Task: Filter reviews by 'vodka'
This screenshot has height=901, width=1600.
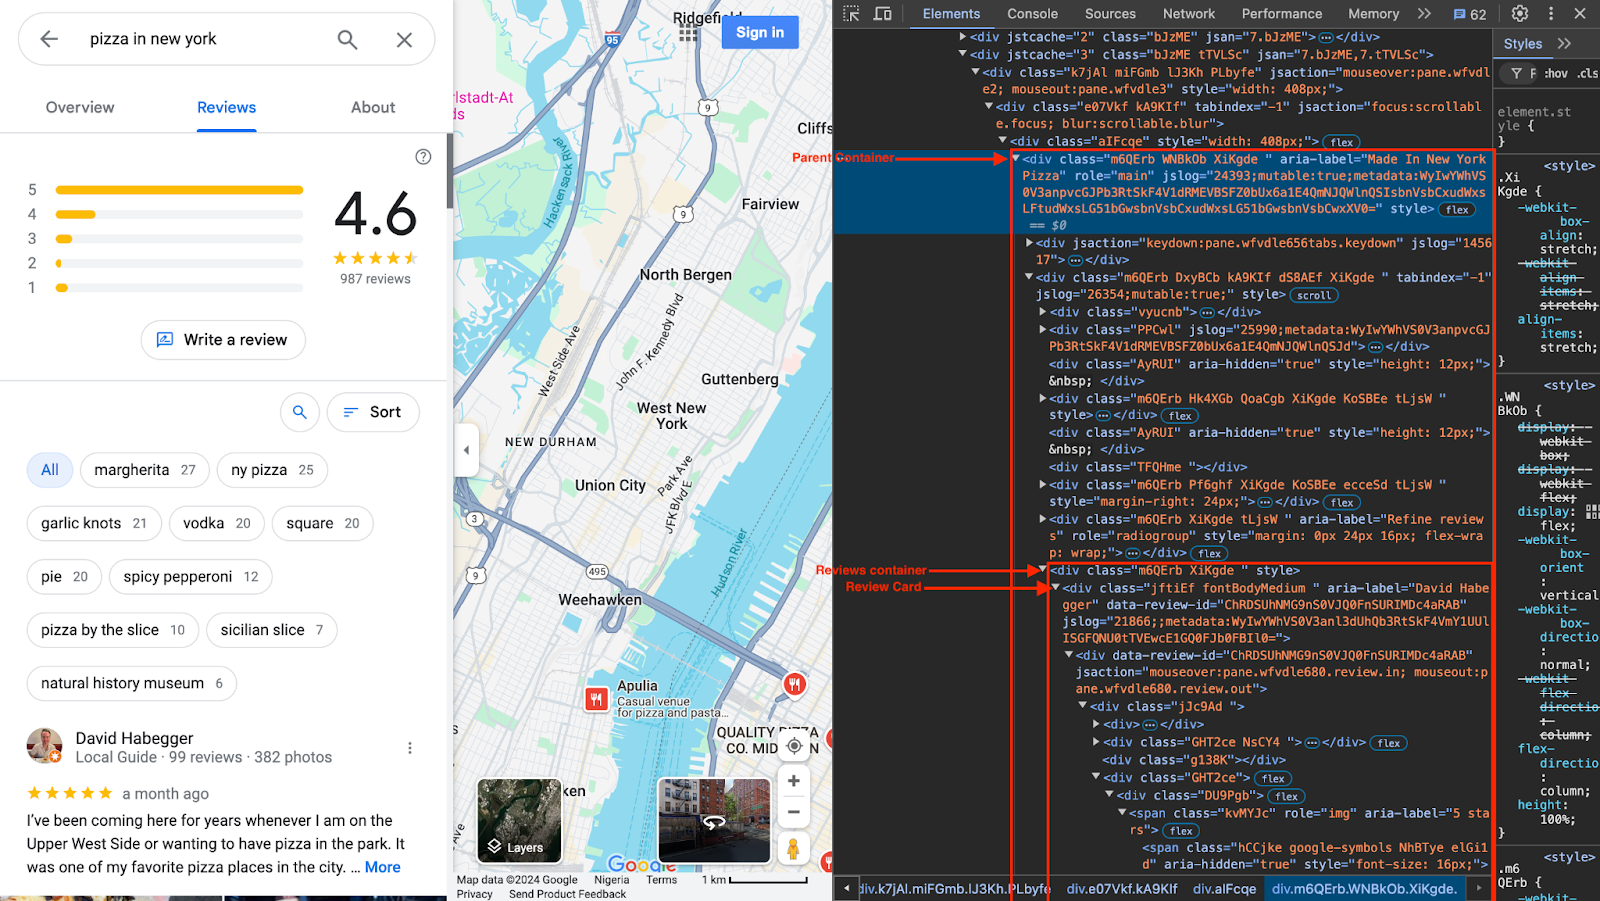Action: pyautogui.click(x=217, y=523)
